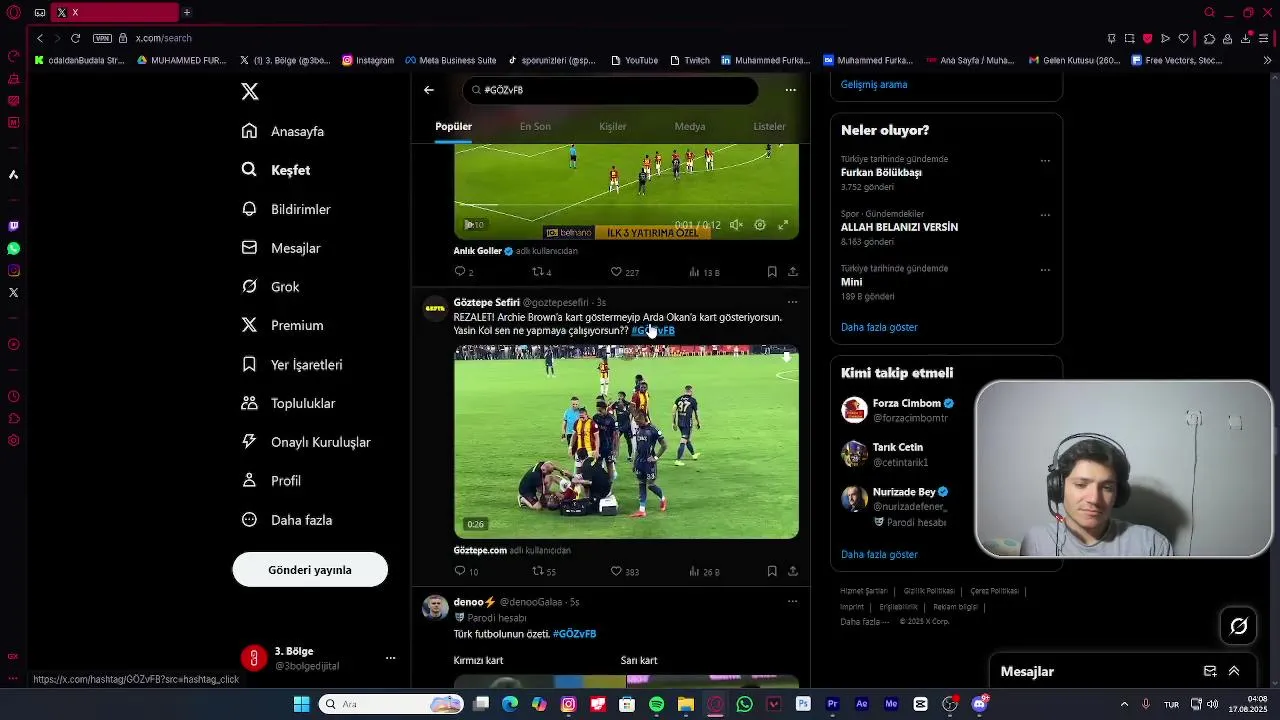The height and width of the screenshot is (720, 1280).
Task: Open Forza Cimbom suggested account
Action: pos(906,404)
